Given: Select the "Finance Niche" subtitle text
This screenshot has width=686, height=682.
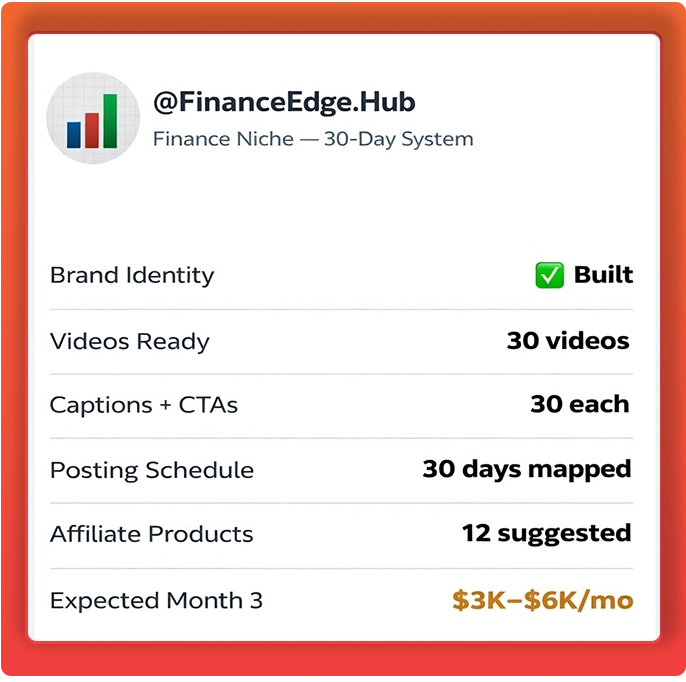Looking at the screenshot, I should [x=223, y=139].
